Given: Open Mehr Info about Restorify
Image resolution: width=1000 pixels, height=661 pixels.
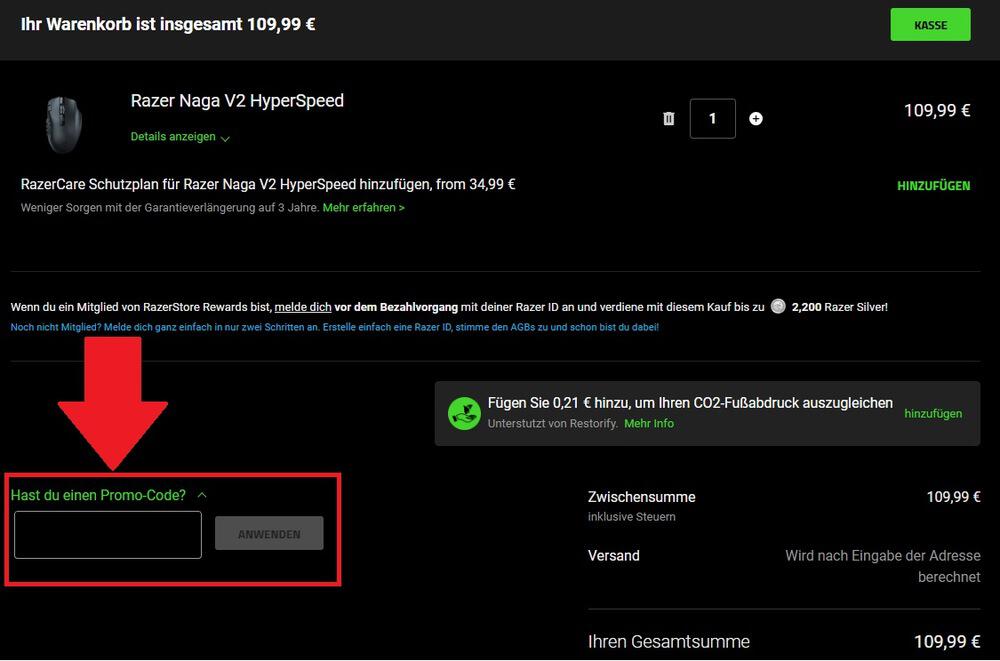Looking at the screenshot, I should (648, 423).
